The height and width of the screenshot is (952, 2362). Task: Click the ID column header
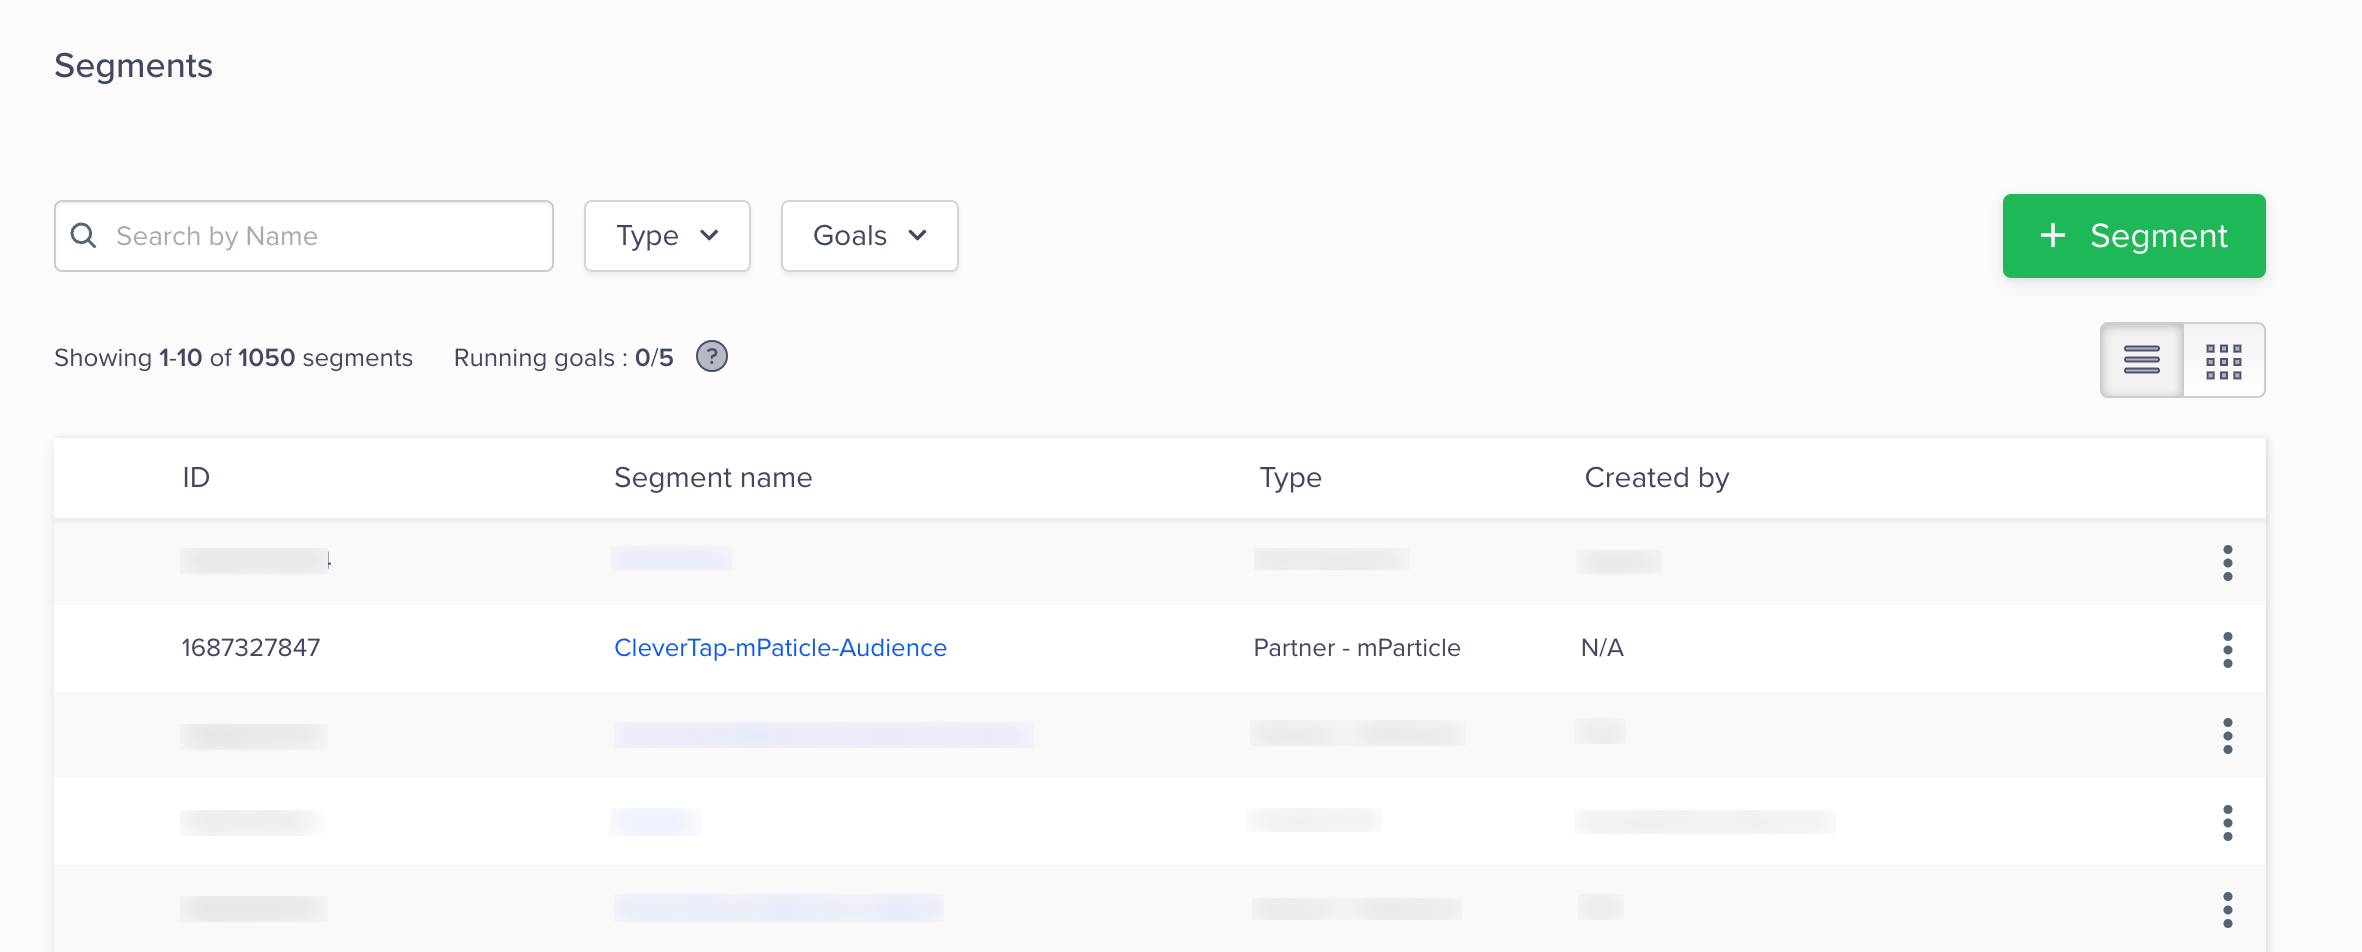(196, 478)
